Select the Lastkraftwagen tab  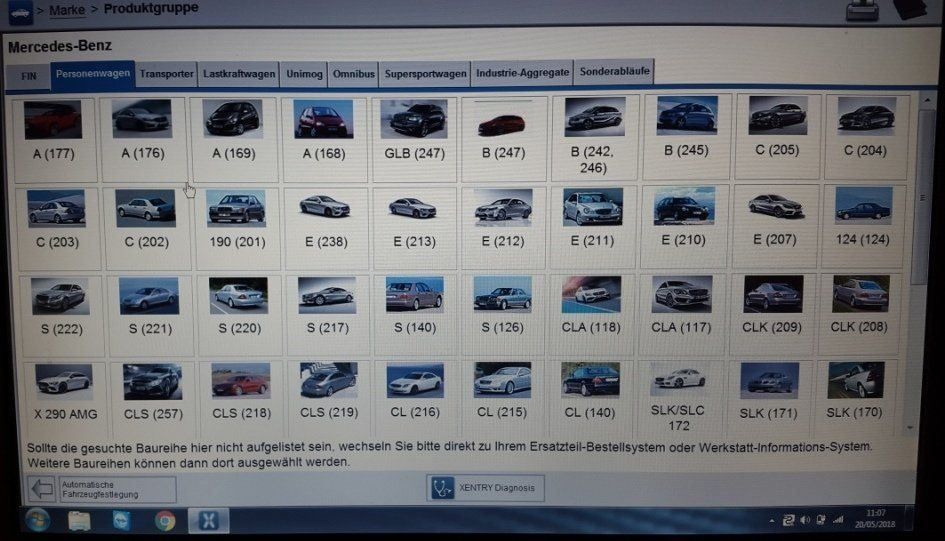[238, 74]
